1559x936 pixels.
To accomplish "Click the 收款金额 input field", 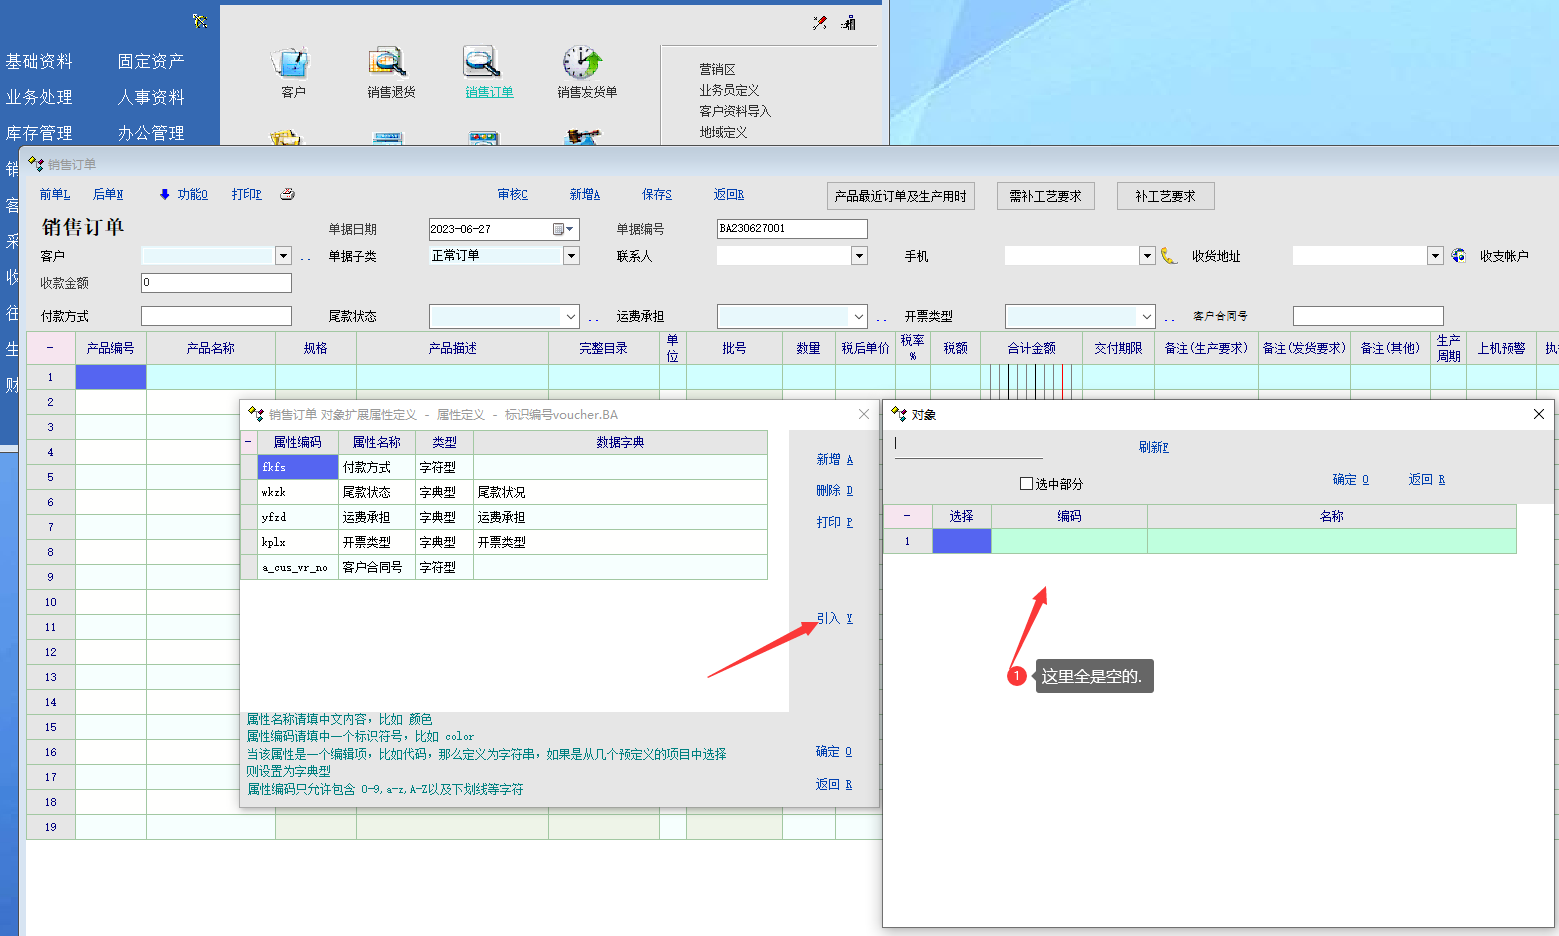I will coord(216,283).
